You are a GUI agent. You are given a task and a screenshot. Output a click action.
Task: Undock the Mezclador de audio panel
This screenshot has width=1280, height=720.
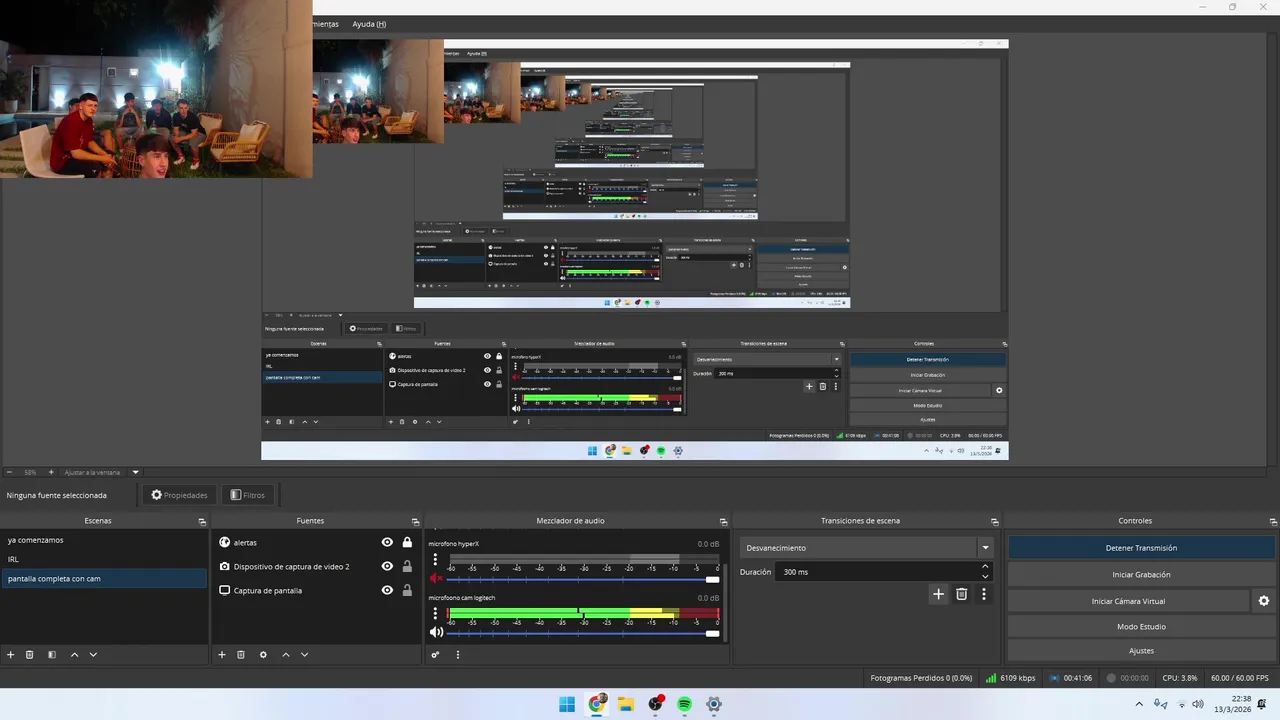click(724, 521)
